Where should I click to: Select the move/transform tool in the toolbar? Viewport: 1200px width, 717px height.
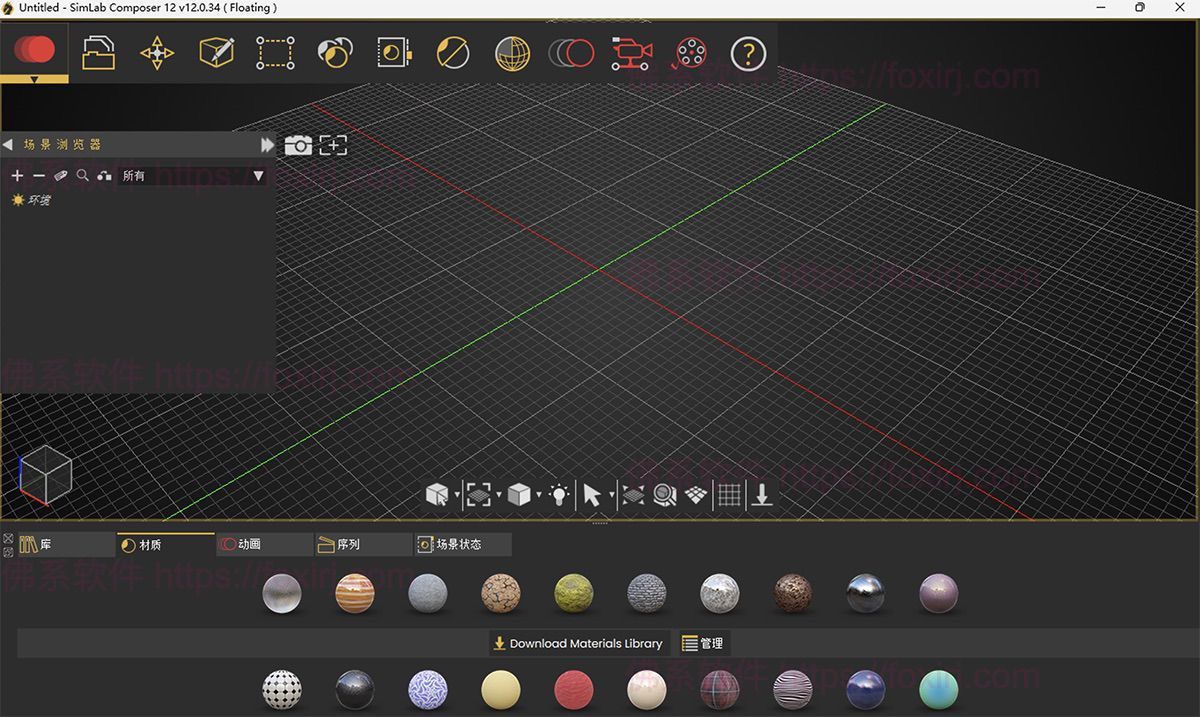point(156,53)
